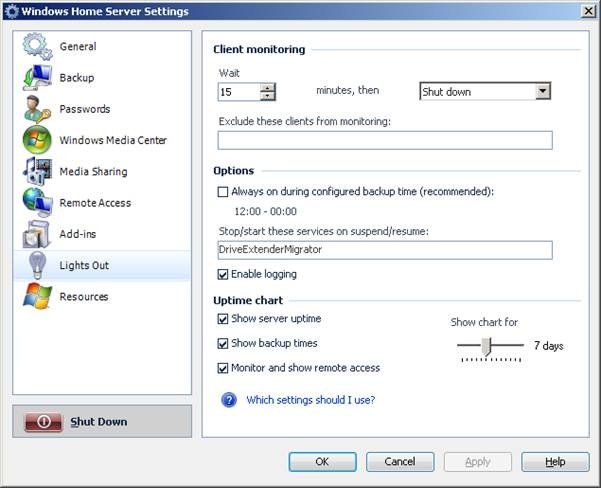Viewport: 601px width, 488px height.
Task: Open the Resources label in sidebar
Action: (84, 297)
